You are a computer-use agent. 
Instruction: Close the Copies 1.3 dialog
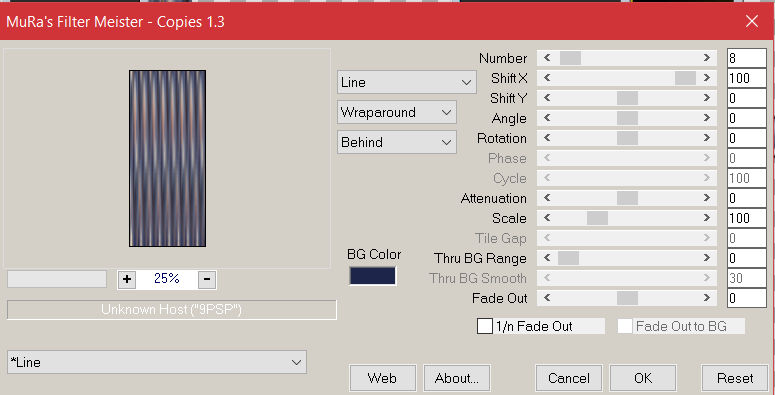click(752, 21)
